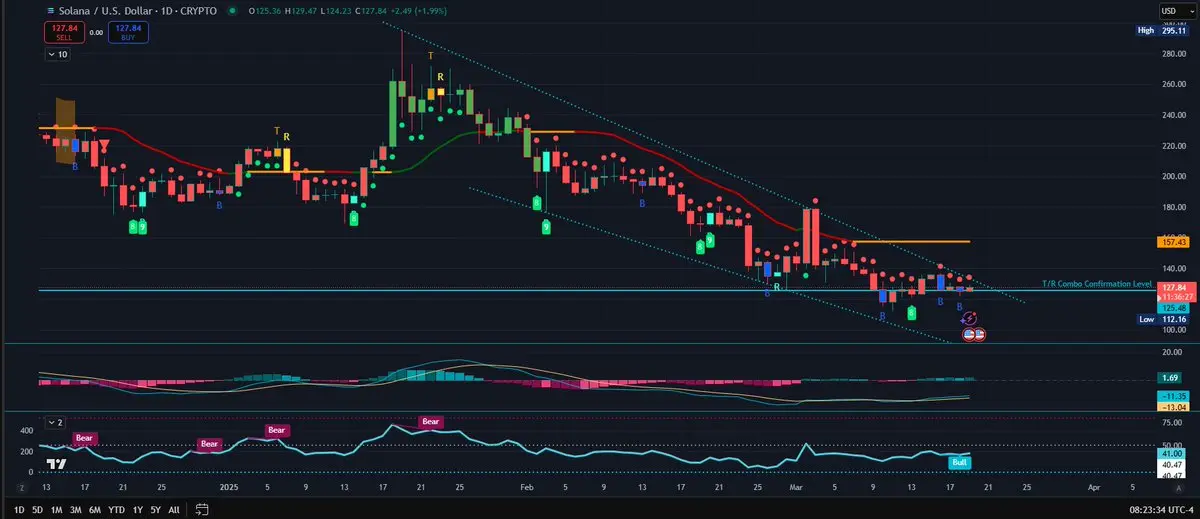Click the histogram value 1.69 label
This screenshot has height=519, width=1200.
1171,377
